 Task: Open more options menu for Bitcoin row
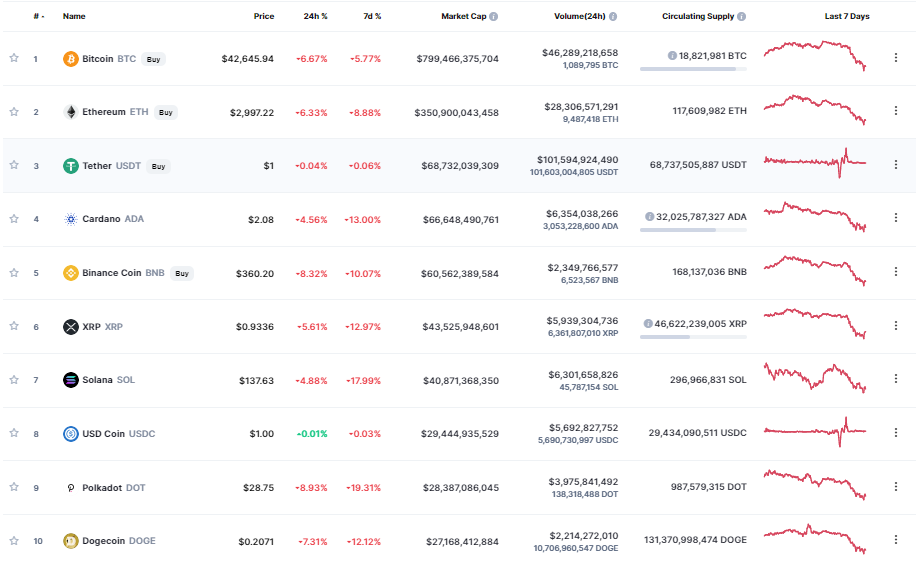[x=896, y=57]
